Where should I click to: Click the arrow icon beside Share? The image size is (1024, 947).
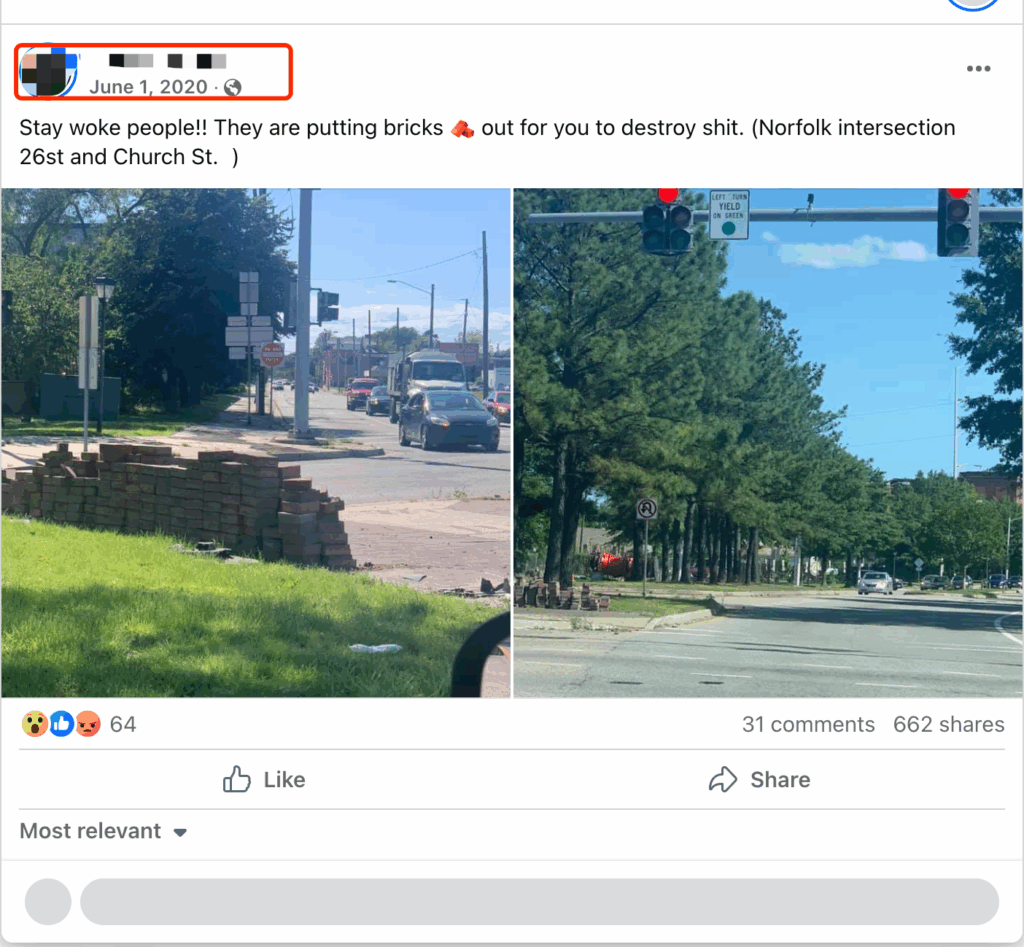point(723,779)
